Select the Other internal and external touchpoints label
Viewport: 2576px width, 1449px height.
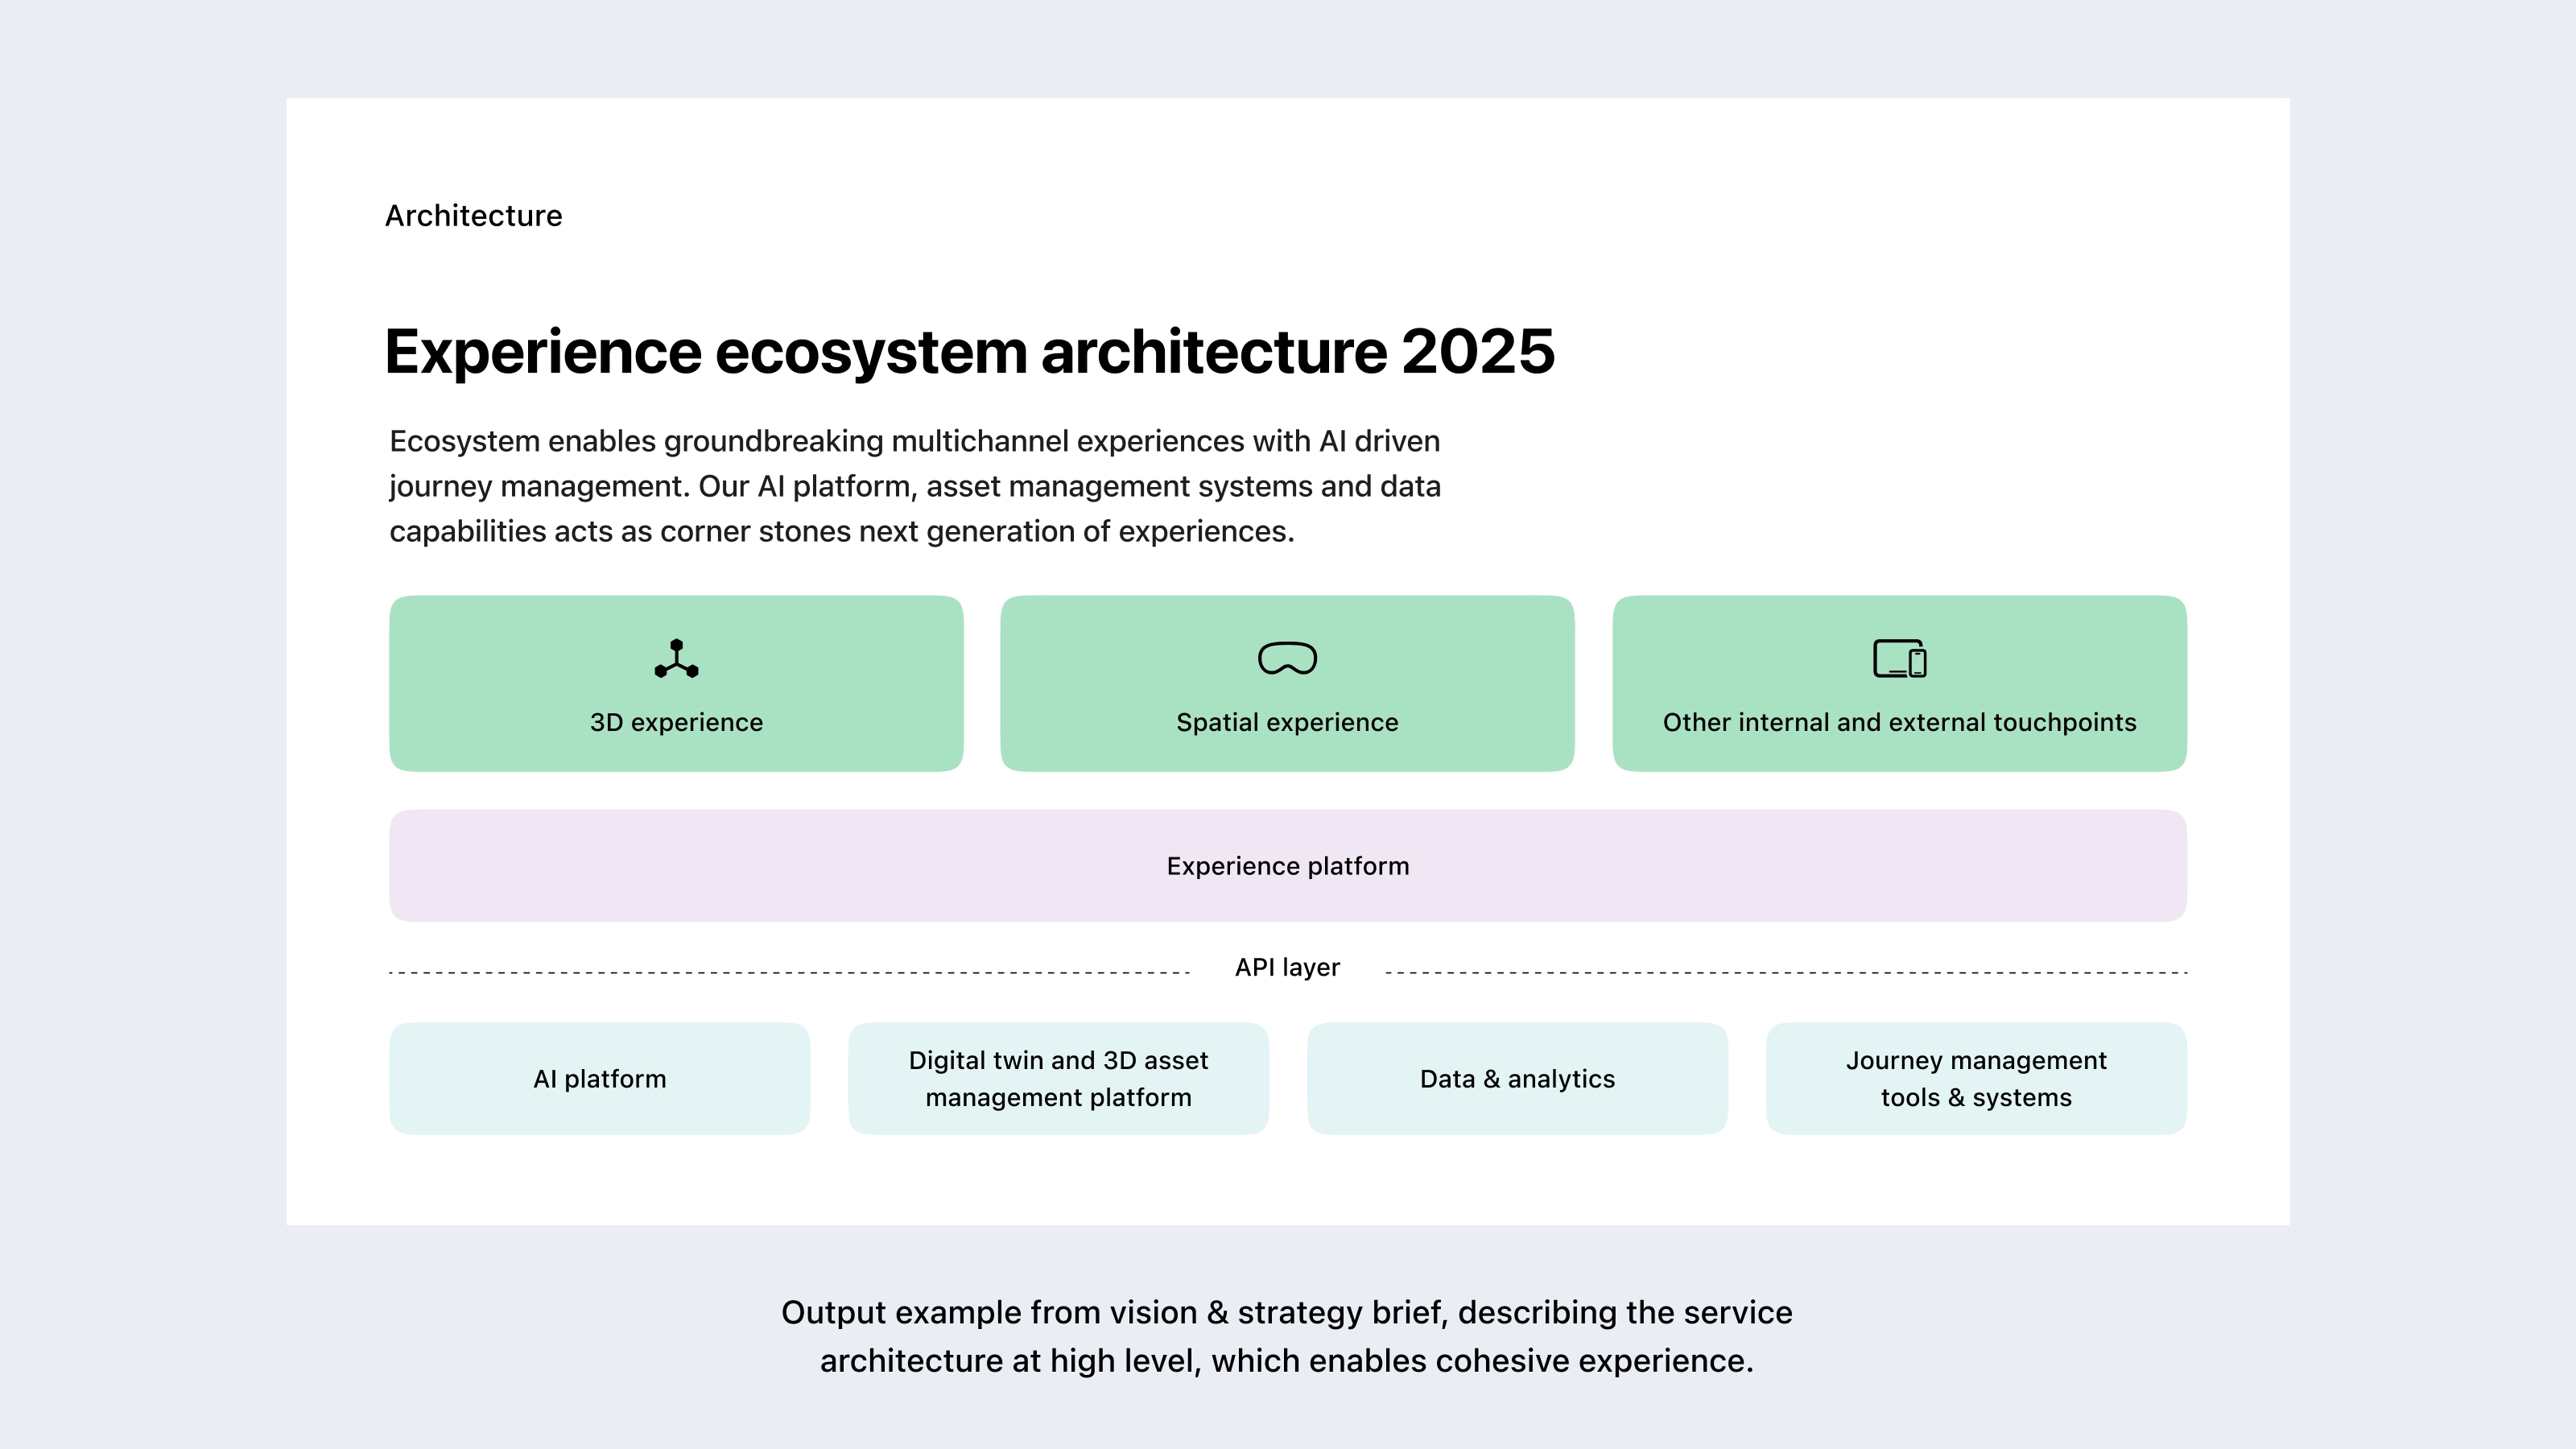[x=1899, y=722]
